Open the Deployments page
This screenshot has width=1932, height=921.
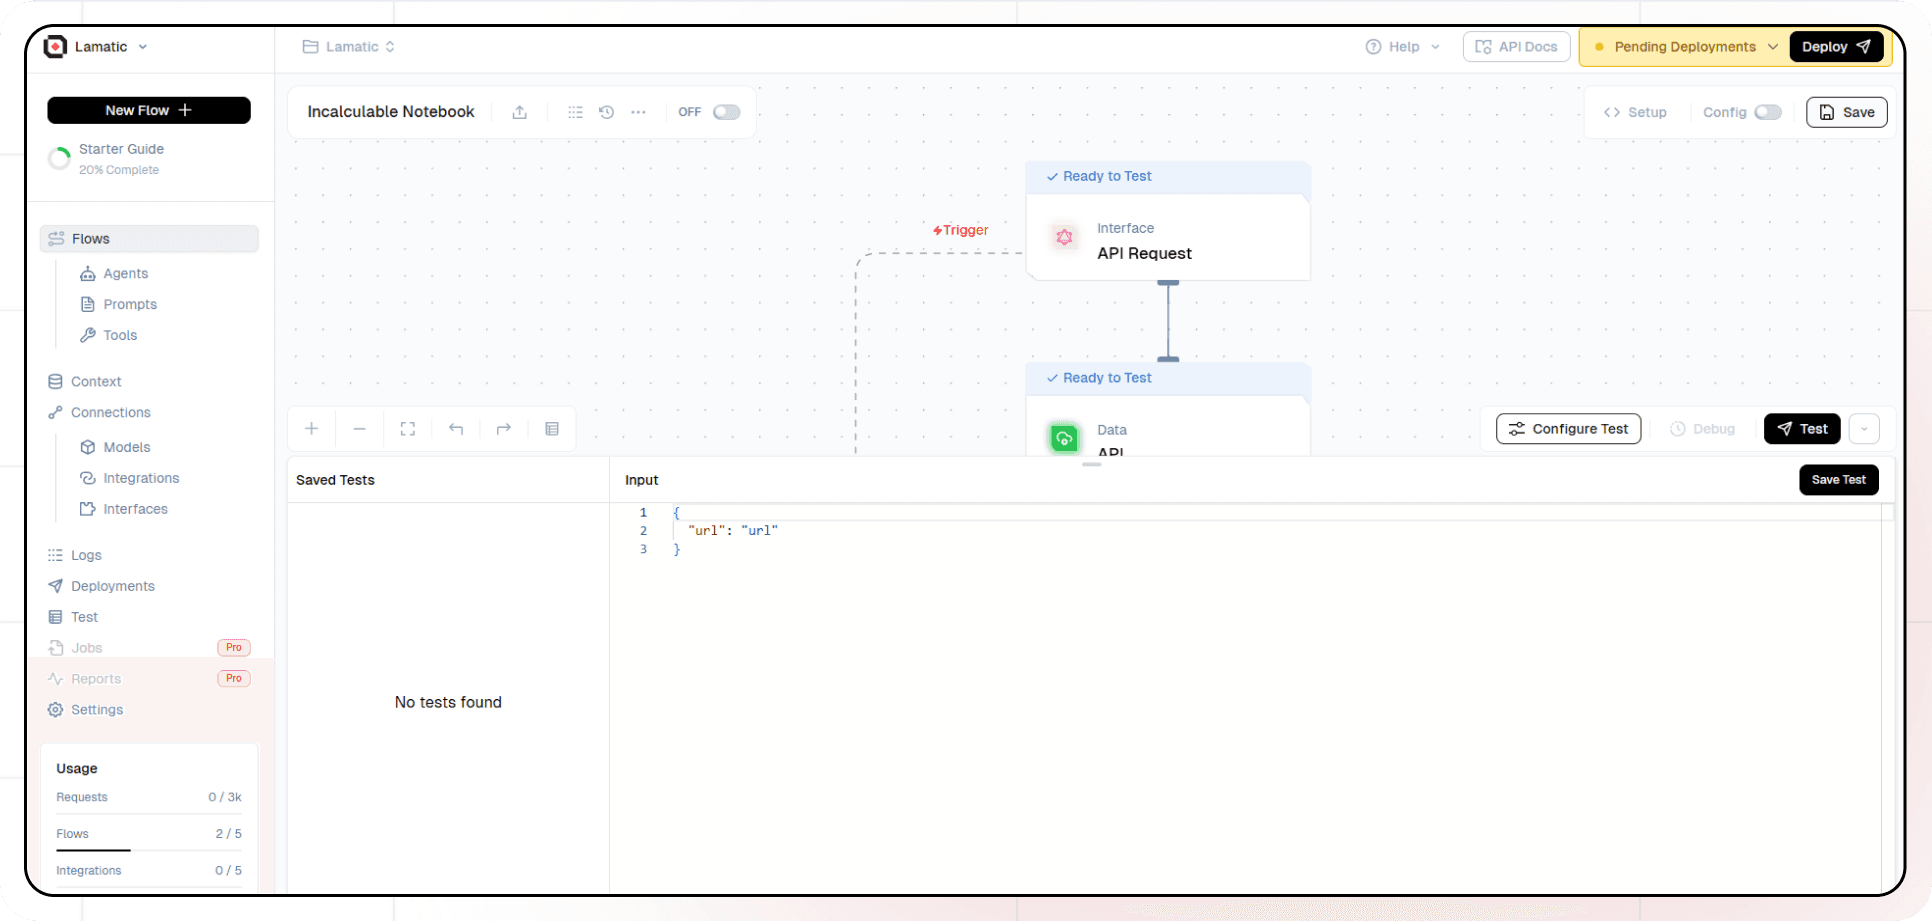pyautogui.click(x=111, y=586)
